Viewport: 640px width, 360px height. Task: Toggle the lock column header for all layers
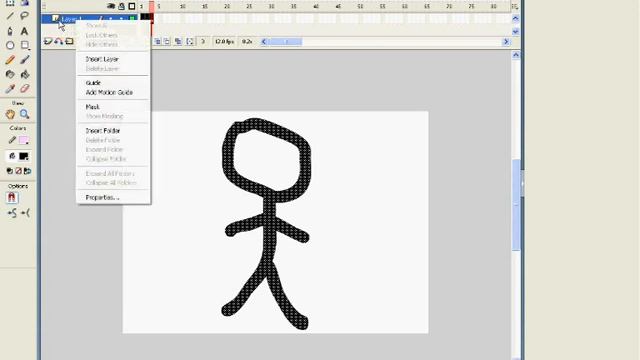[121, 7]
